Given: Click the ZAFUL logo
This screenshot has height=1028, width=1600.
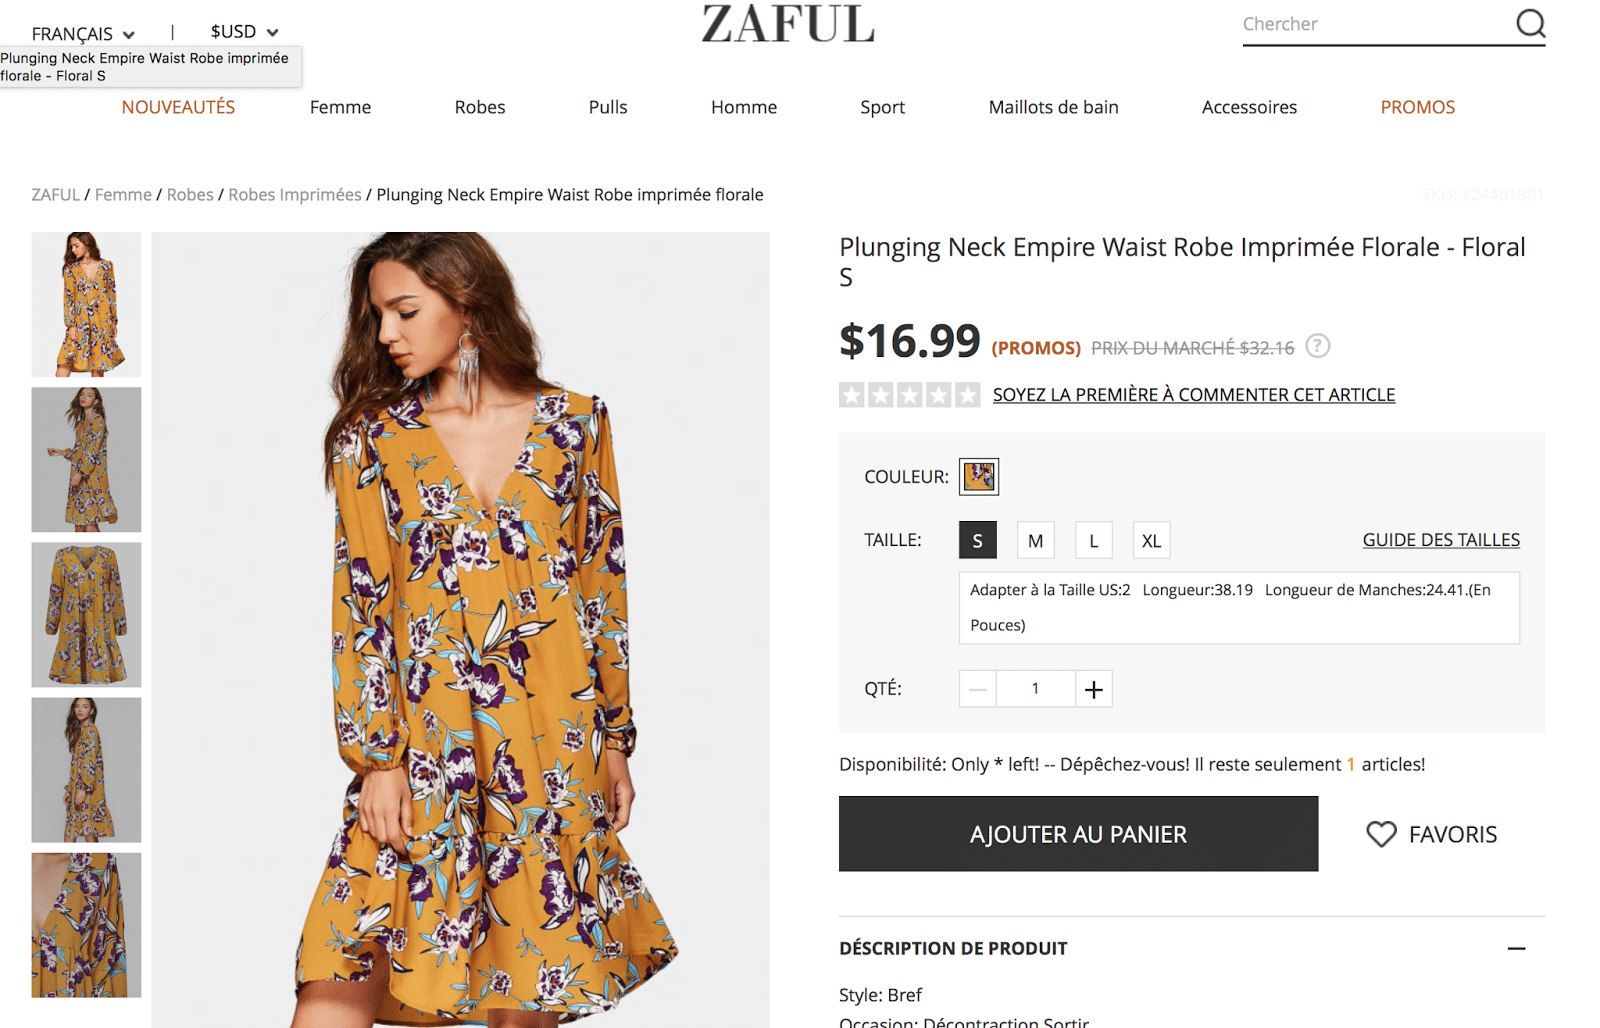Looking at the screenshot, I should pyautogui.click(x=788, y=24).
